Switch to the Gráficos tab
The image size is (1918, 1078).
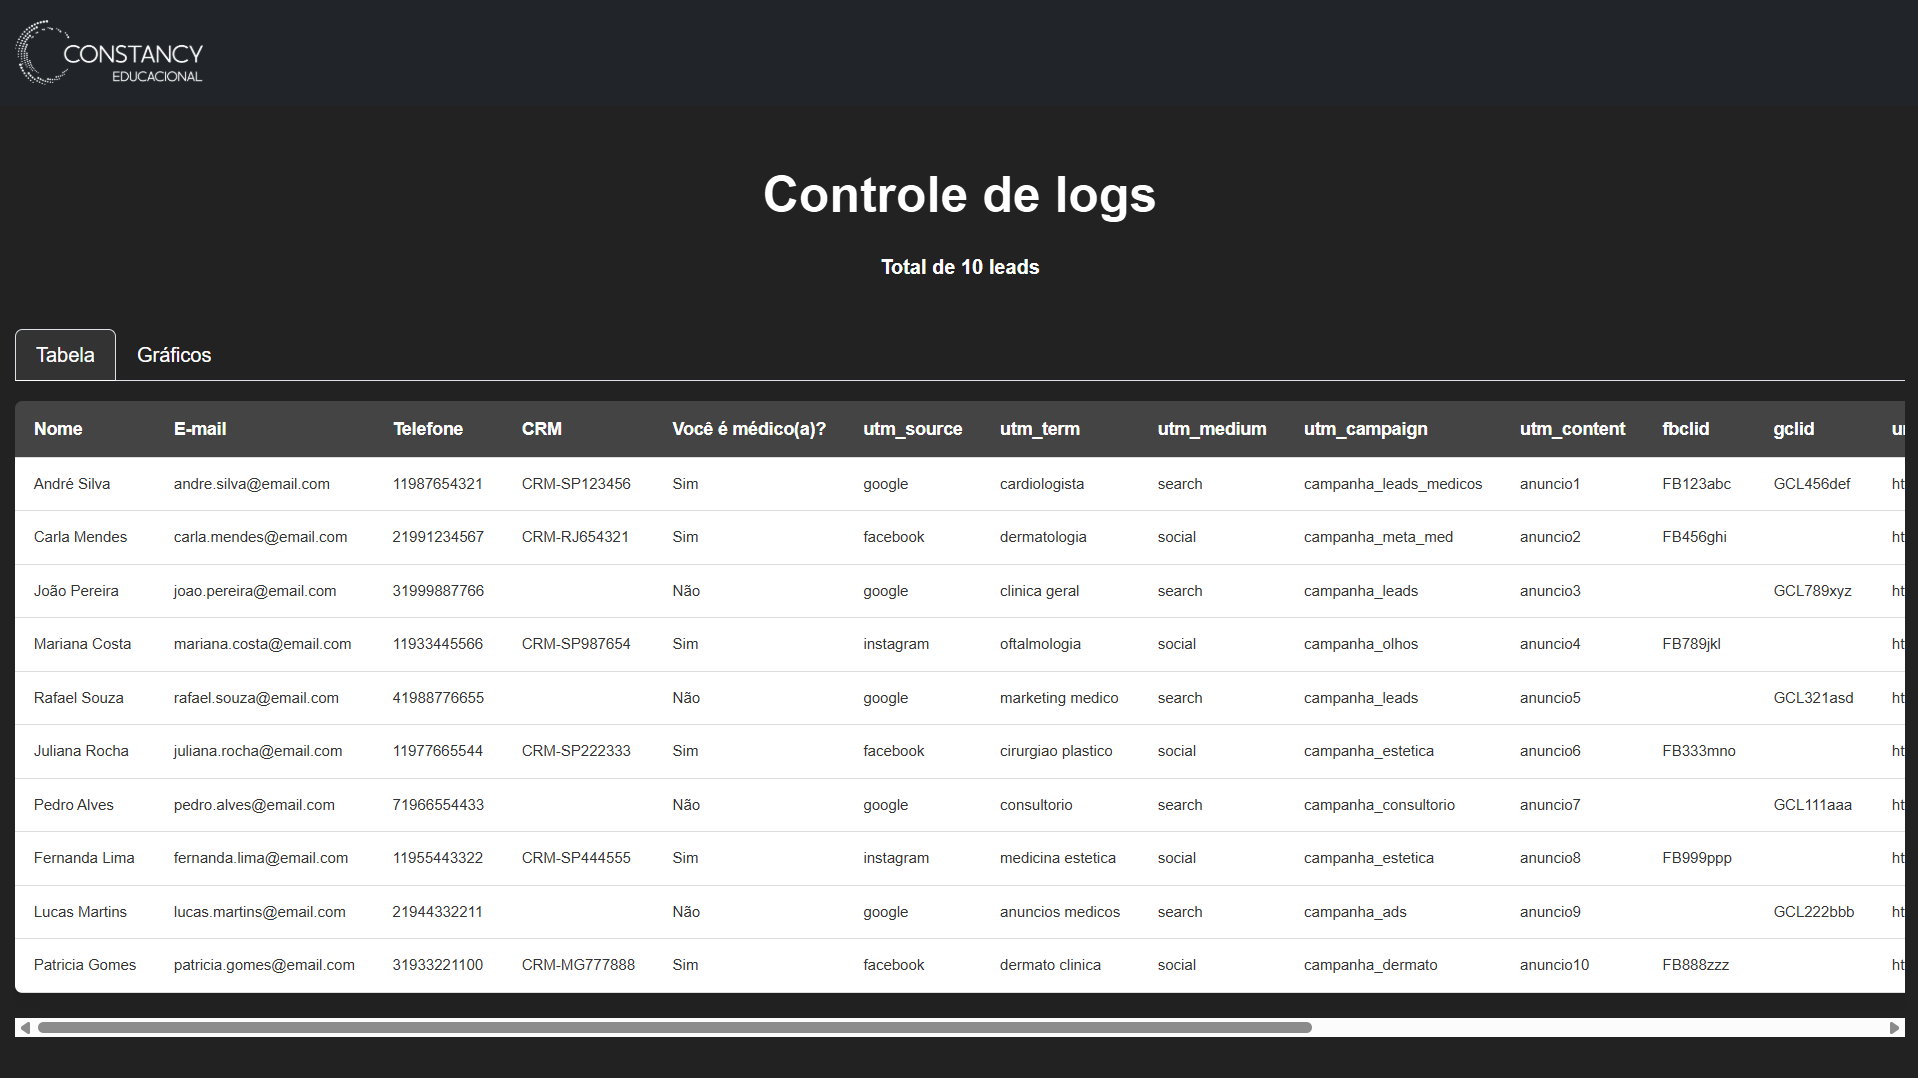click(x=174, y=355)
